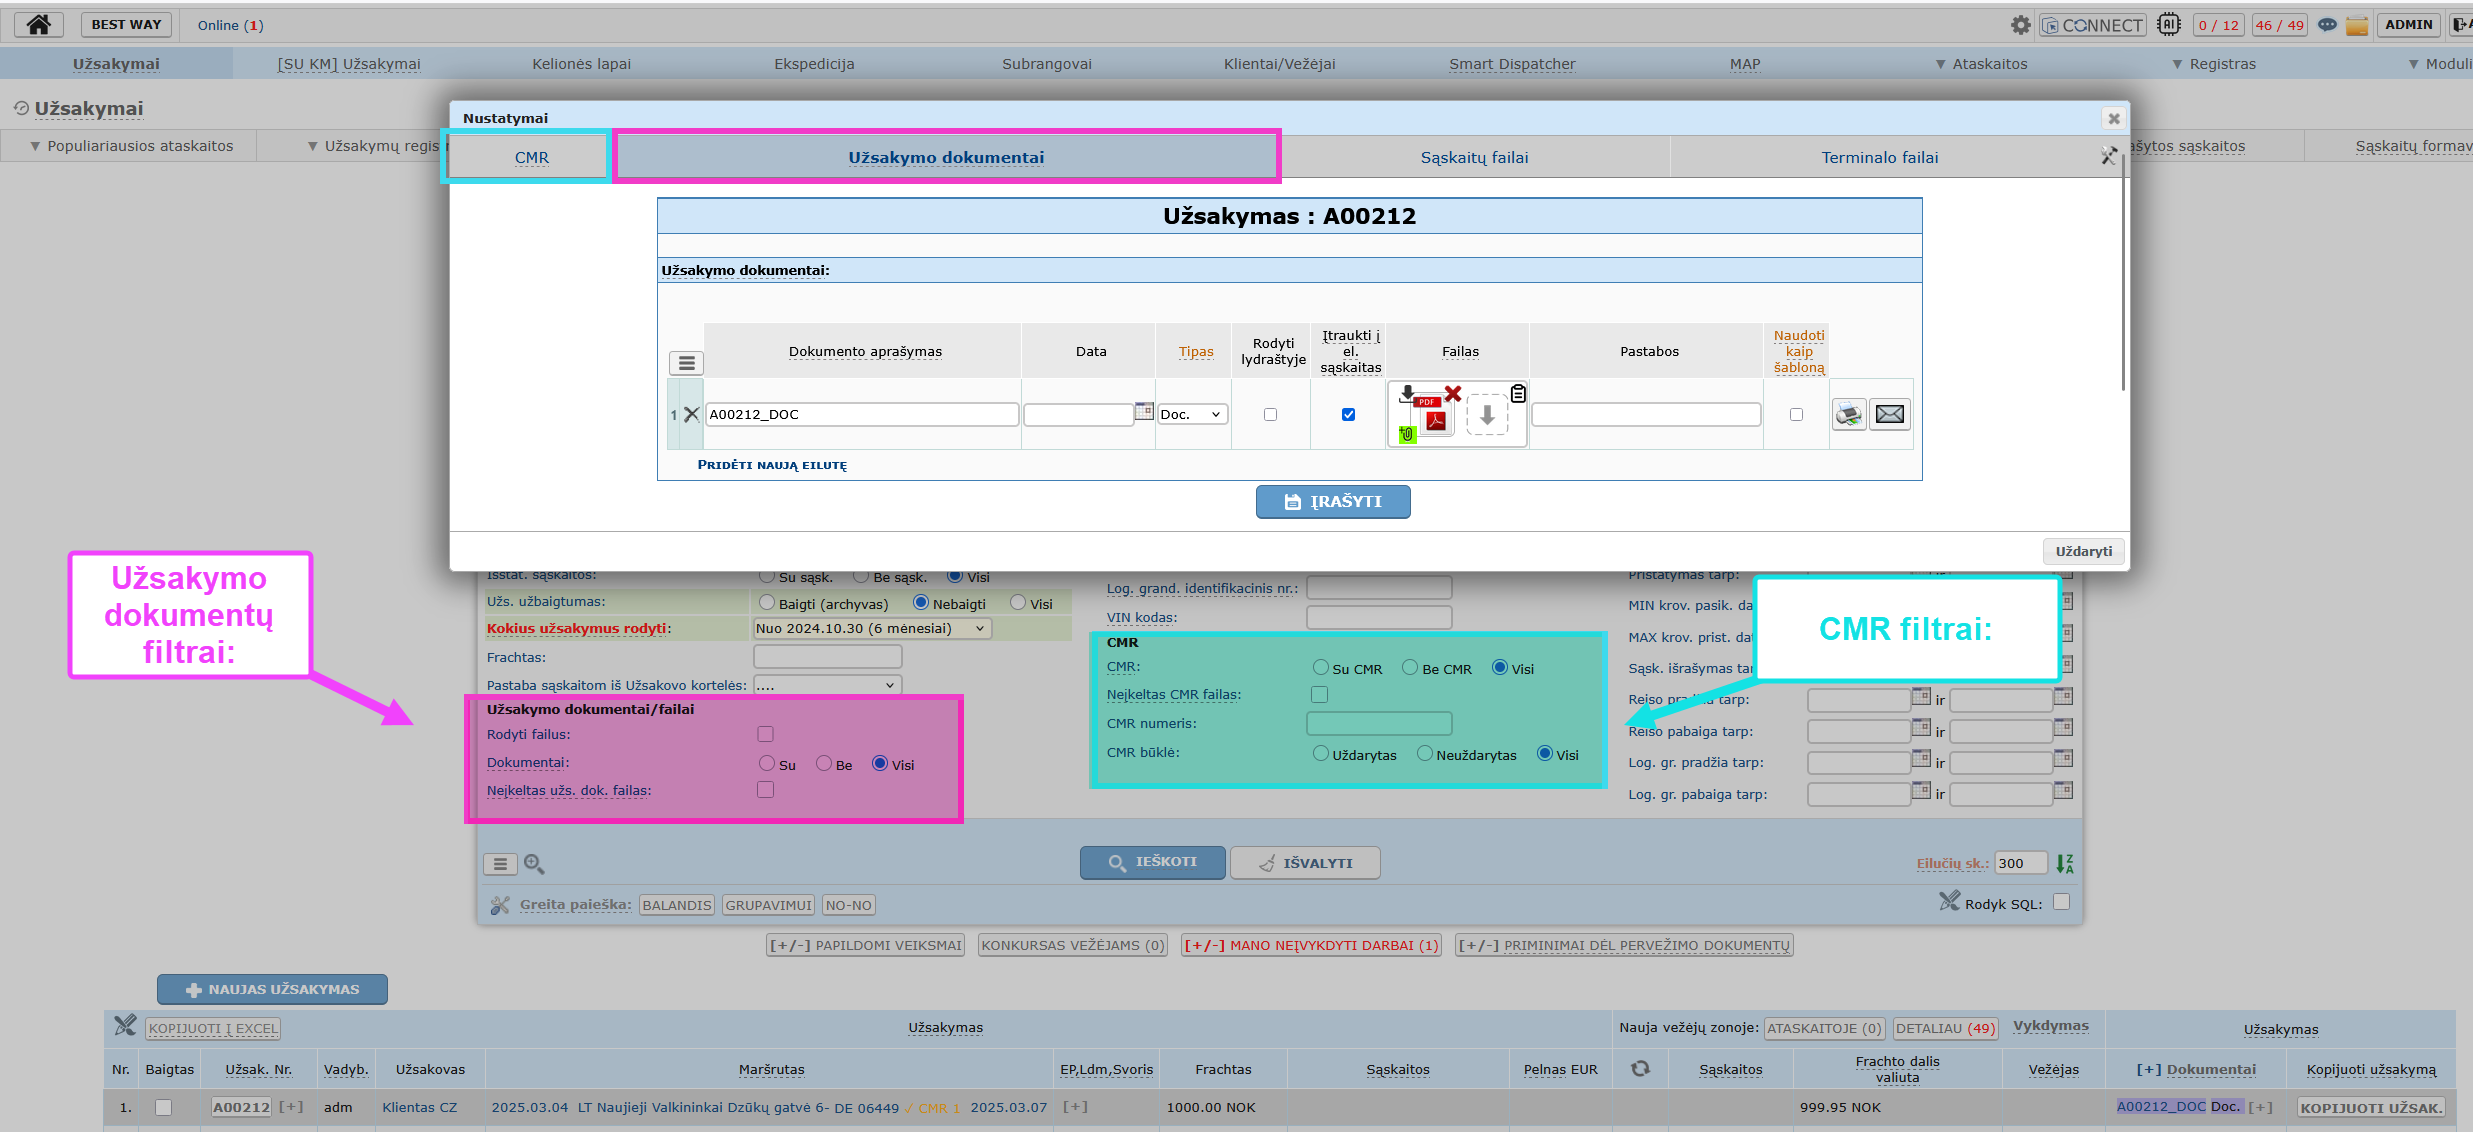This screenshot has width=2473, height=1132.
Task: Expand Kokius užsakymus rodyti dropdown
Action: pos(872,628)
